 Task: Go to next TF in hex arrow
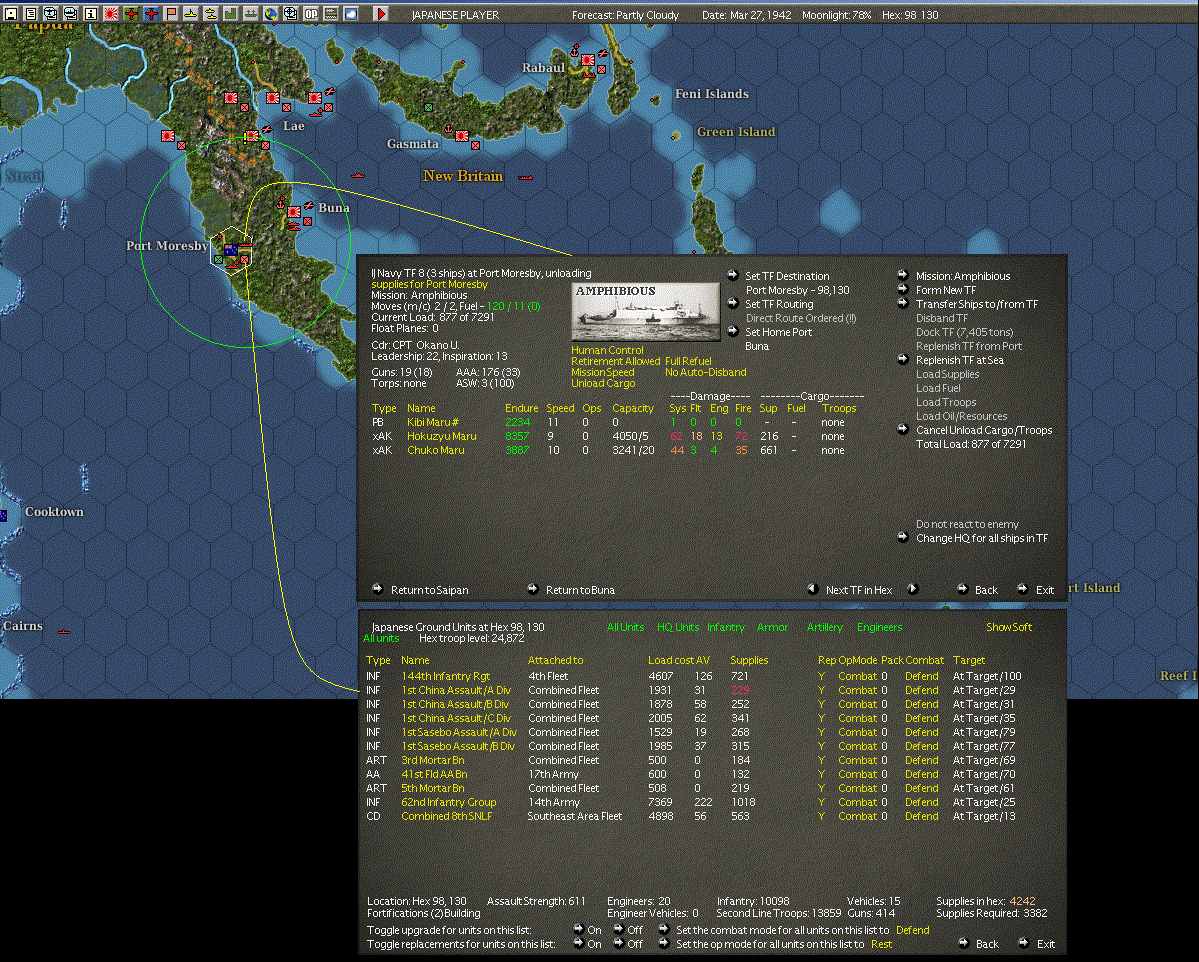pyautogui.click(x=912, y=589)
